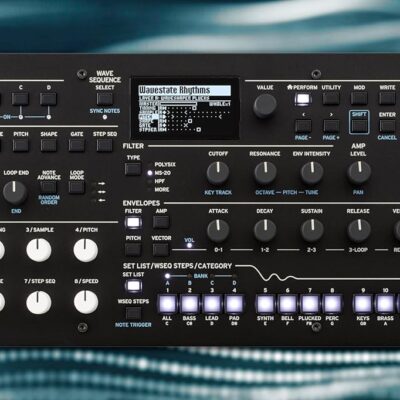This screenshot has height=400, width=400.
Task: Adjust the envelope Attack knob
Action: [x=218, y=231]
